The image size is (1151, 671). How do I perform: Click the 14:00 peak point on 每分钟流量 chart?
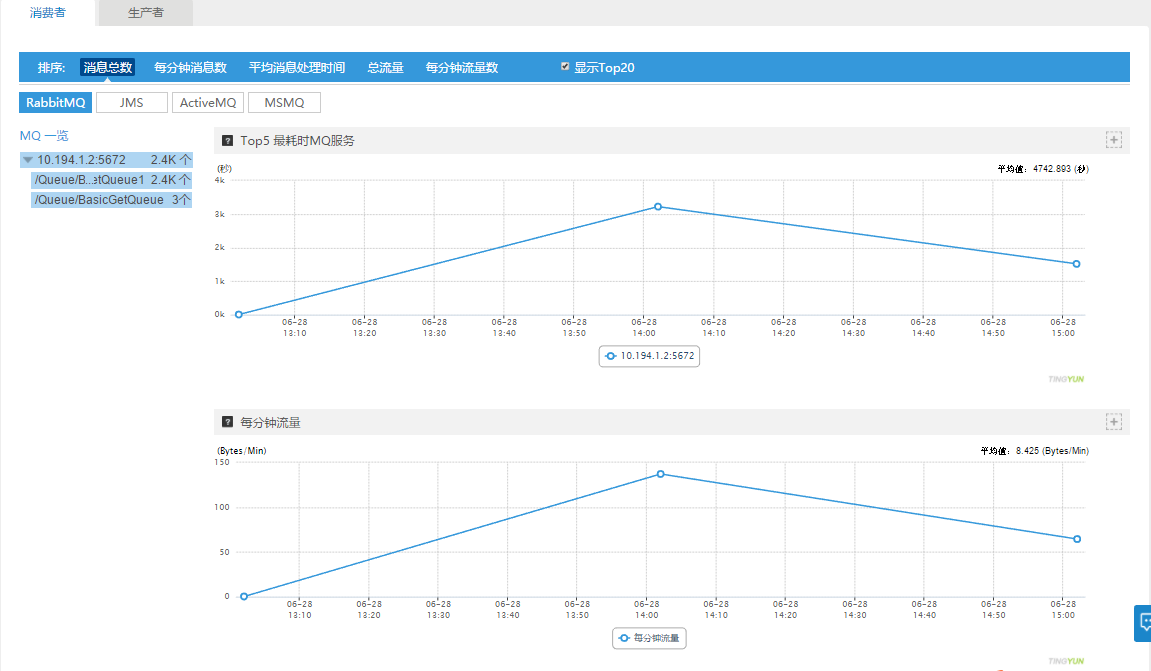click(x=661, y=474)
